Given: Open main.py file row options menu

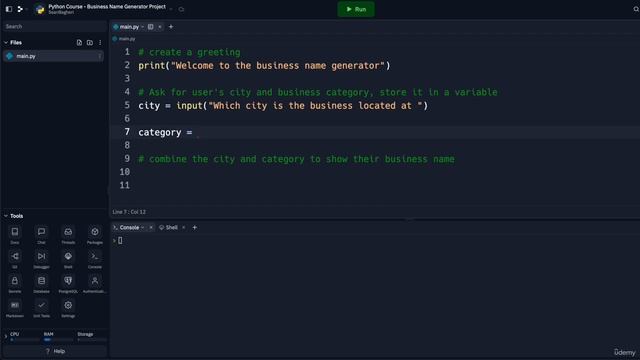Looking at the screenshot, I should click(99, 56).
